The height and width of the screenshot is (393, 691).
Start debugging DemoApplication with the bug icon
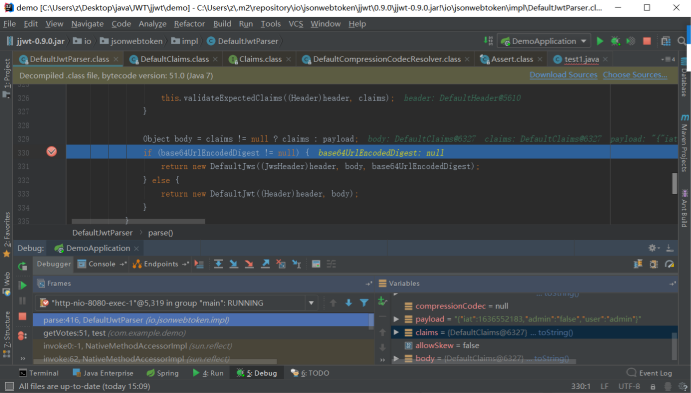click(x=615, y=41)
